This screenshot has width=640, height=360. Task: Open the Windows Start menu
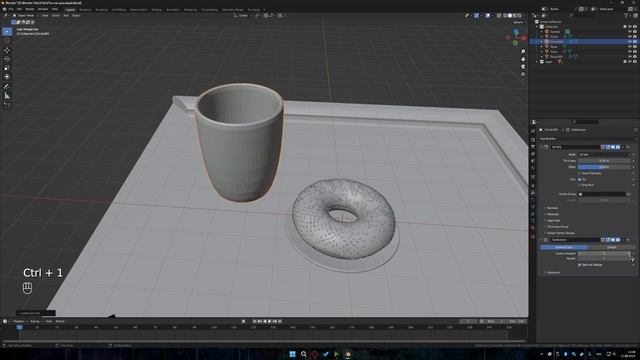pyautogui.click(x=292, y=354)
